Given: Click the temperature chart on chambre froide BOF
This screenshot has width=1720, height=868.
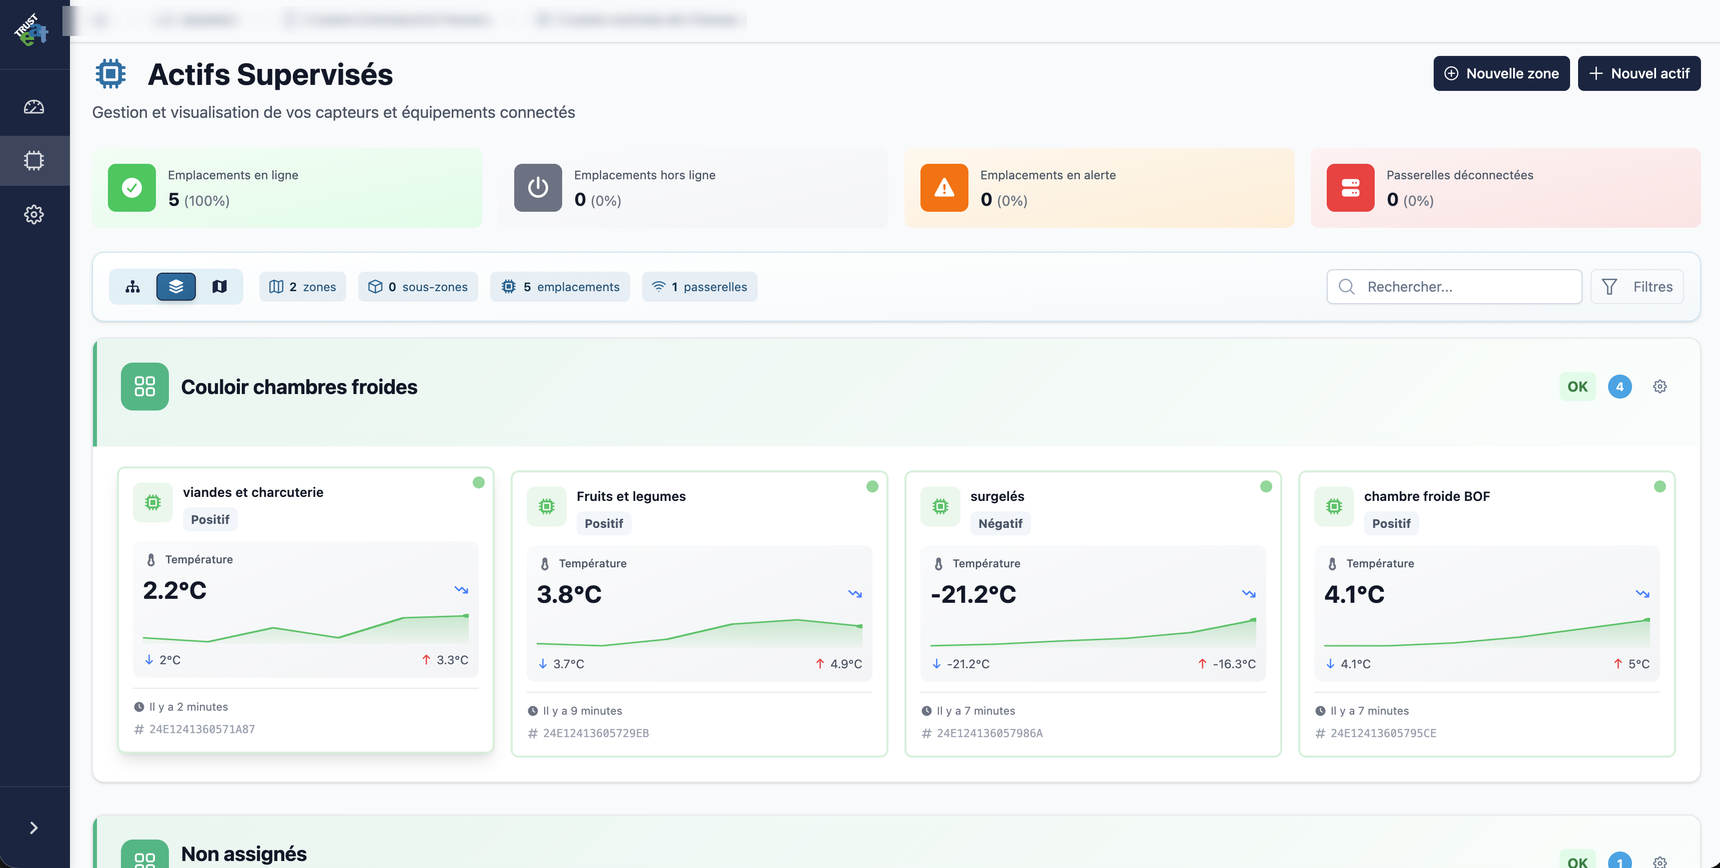Looking at the screenshot, I should tap(1487, 633).
